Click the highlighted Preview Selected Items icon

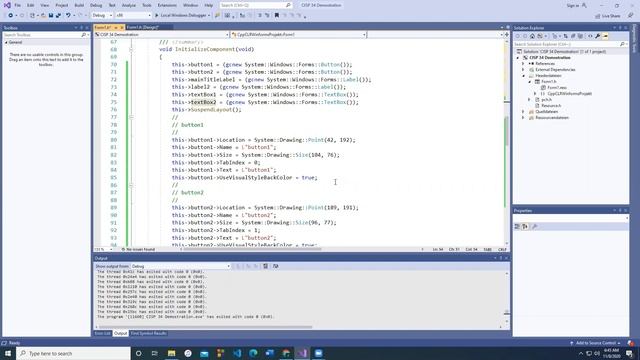click(605, 36)
